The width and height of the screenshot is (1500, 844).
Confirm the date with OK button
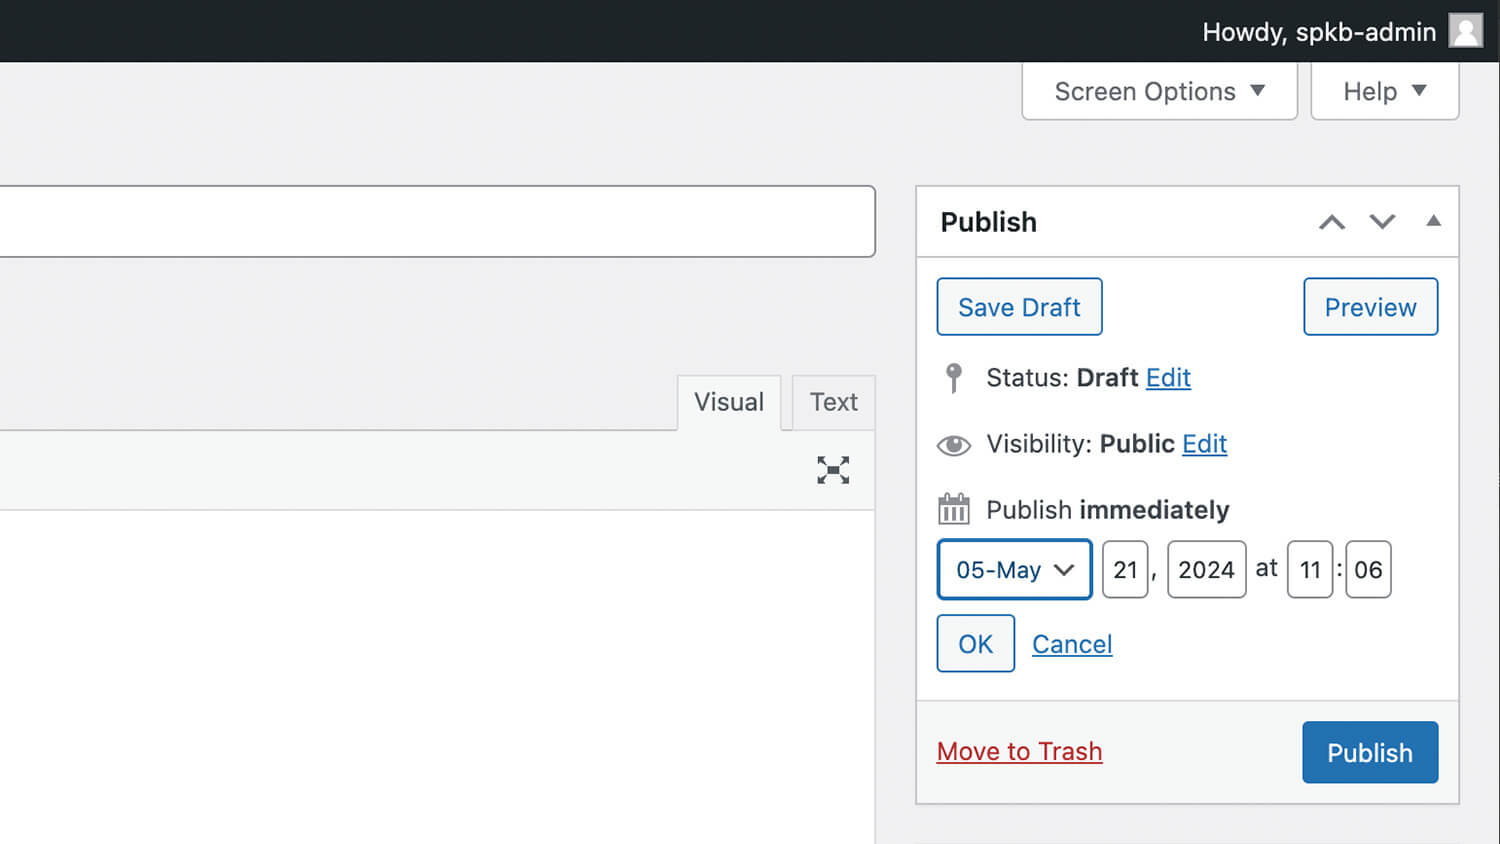click(975, 644)
